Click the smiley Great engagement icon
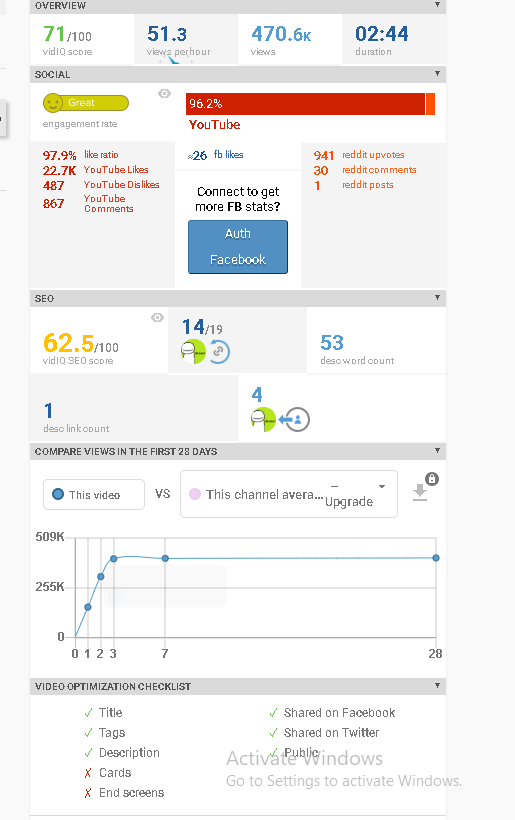 pyautogui.click(x=53, y=103)
